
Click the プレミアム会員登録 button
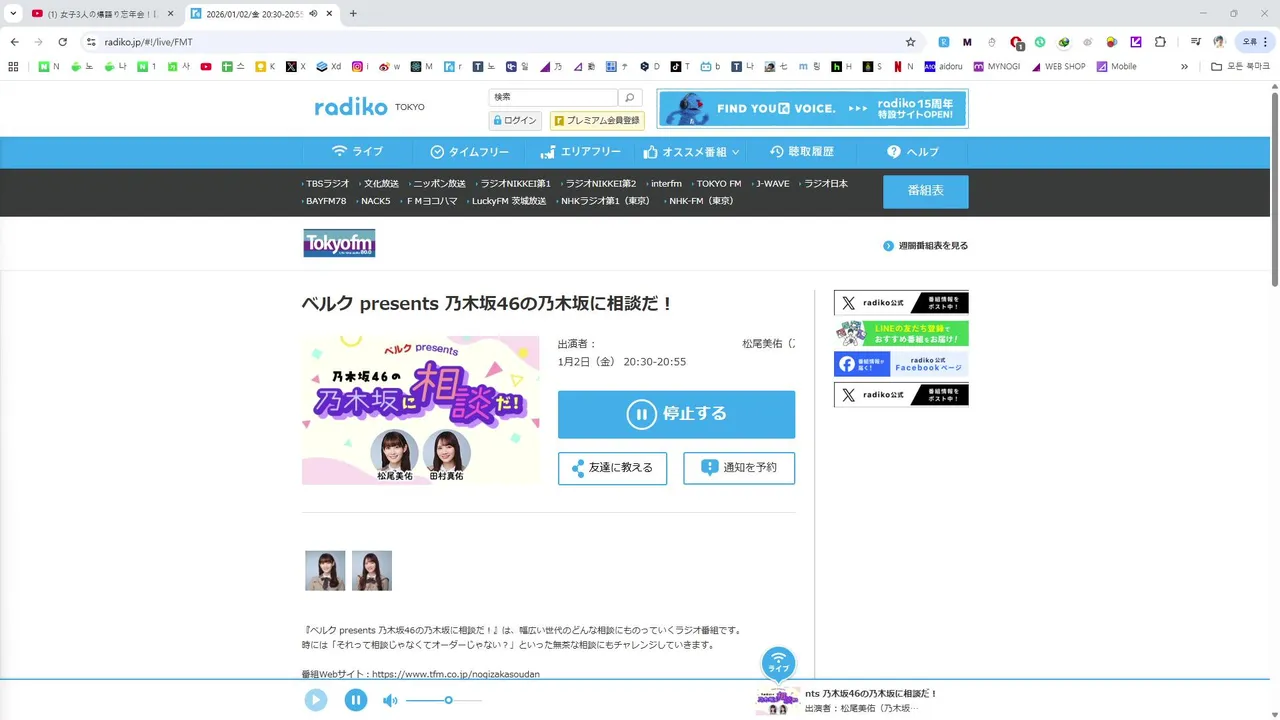click(597, 120)
